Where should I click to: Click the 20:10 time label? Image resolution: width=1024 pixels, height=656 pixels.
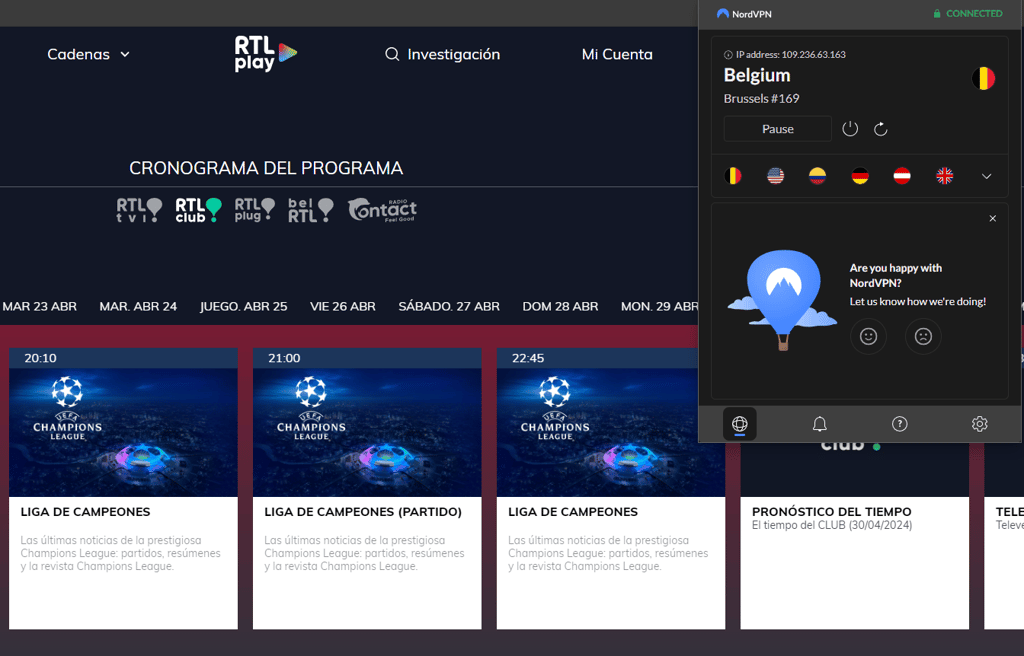point(40,358)
